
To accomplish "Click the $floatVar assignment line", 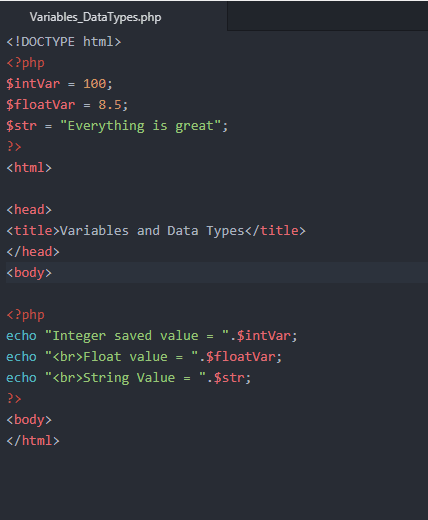I will [x=67, y=105].
